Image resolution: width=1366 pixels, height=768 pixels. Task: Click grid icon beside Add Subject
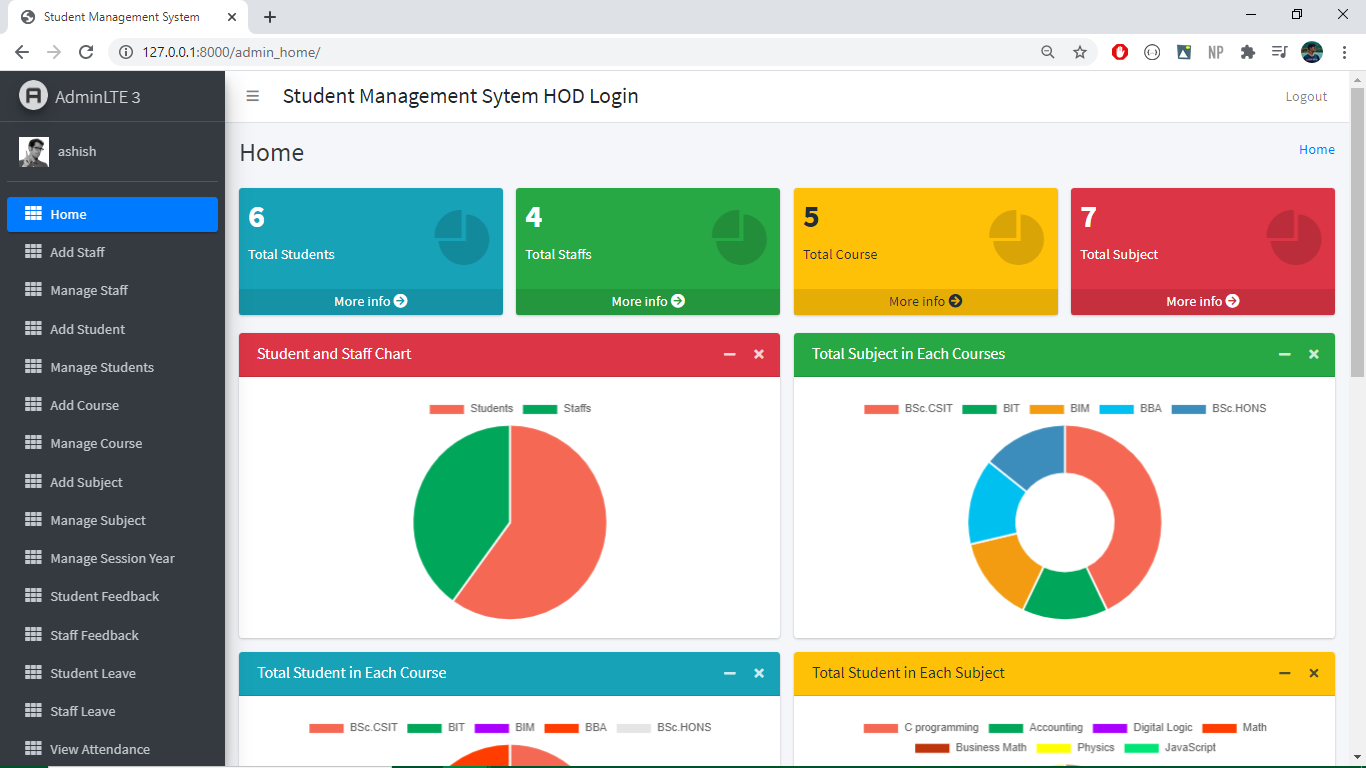point(33,481)
